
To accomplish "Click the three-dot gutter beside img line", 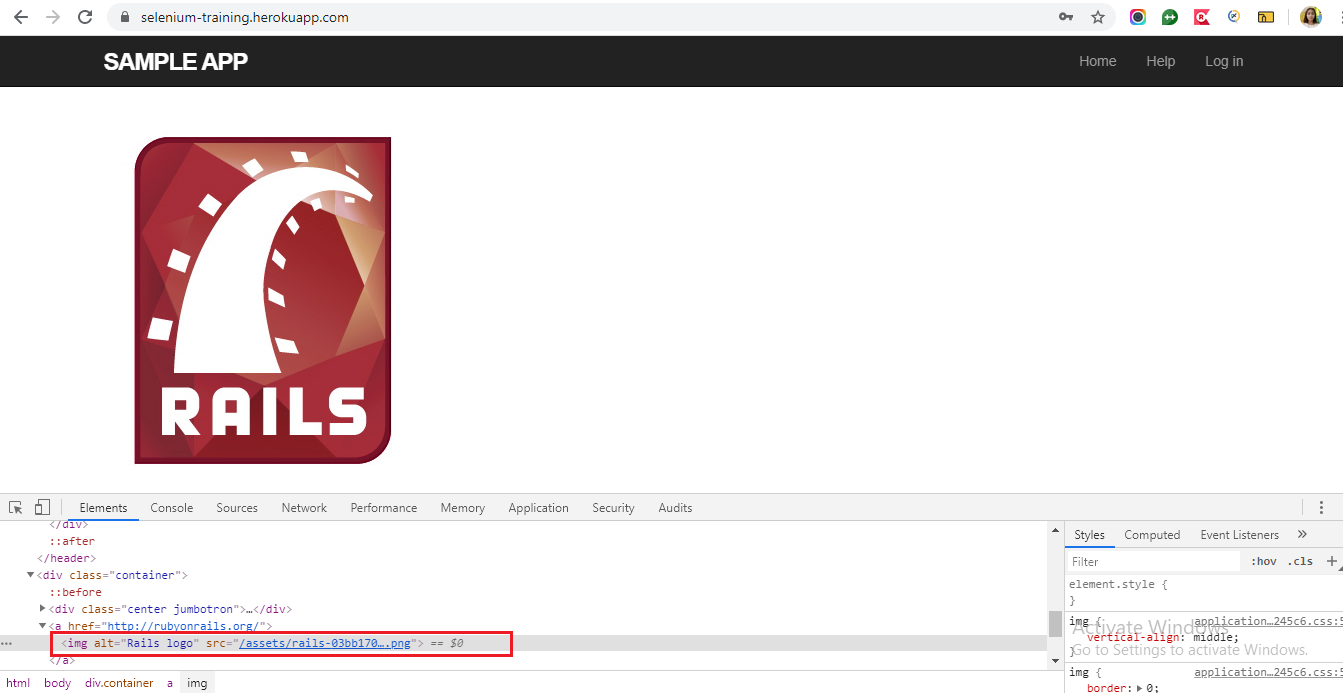I will (6, 643).
